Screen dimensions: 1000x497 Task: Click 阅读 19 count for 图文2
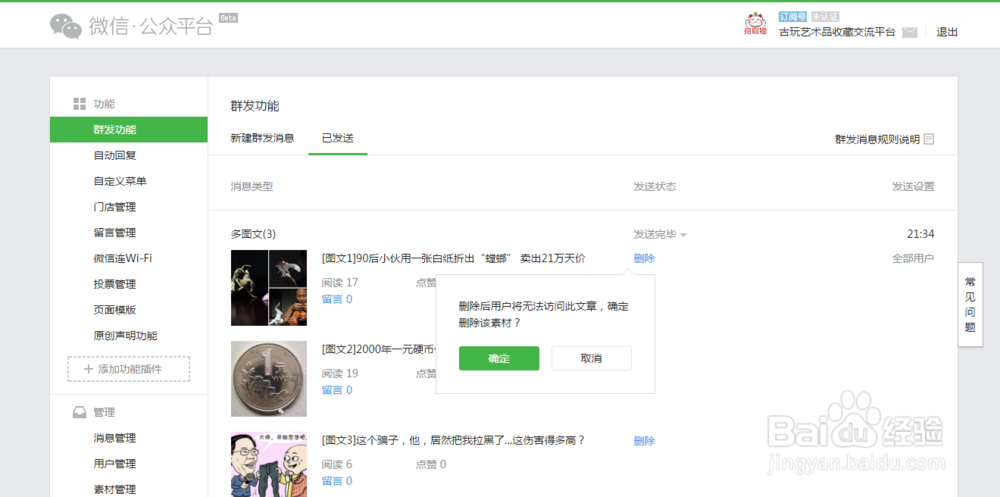340,373
